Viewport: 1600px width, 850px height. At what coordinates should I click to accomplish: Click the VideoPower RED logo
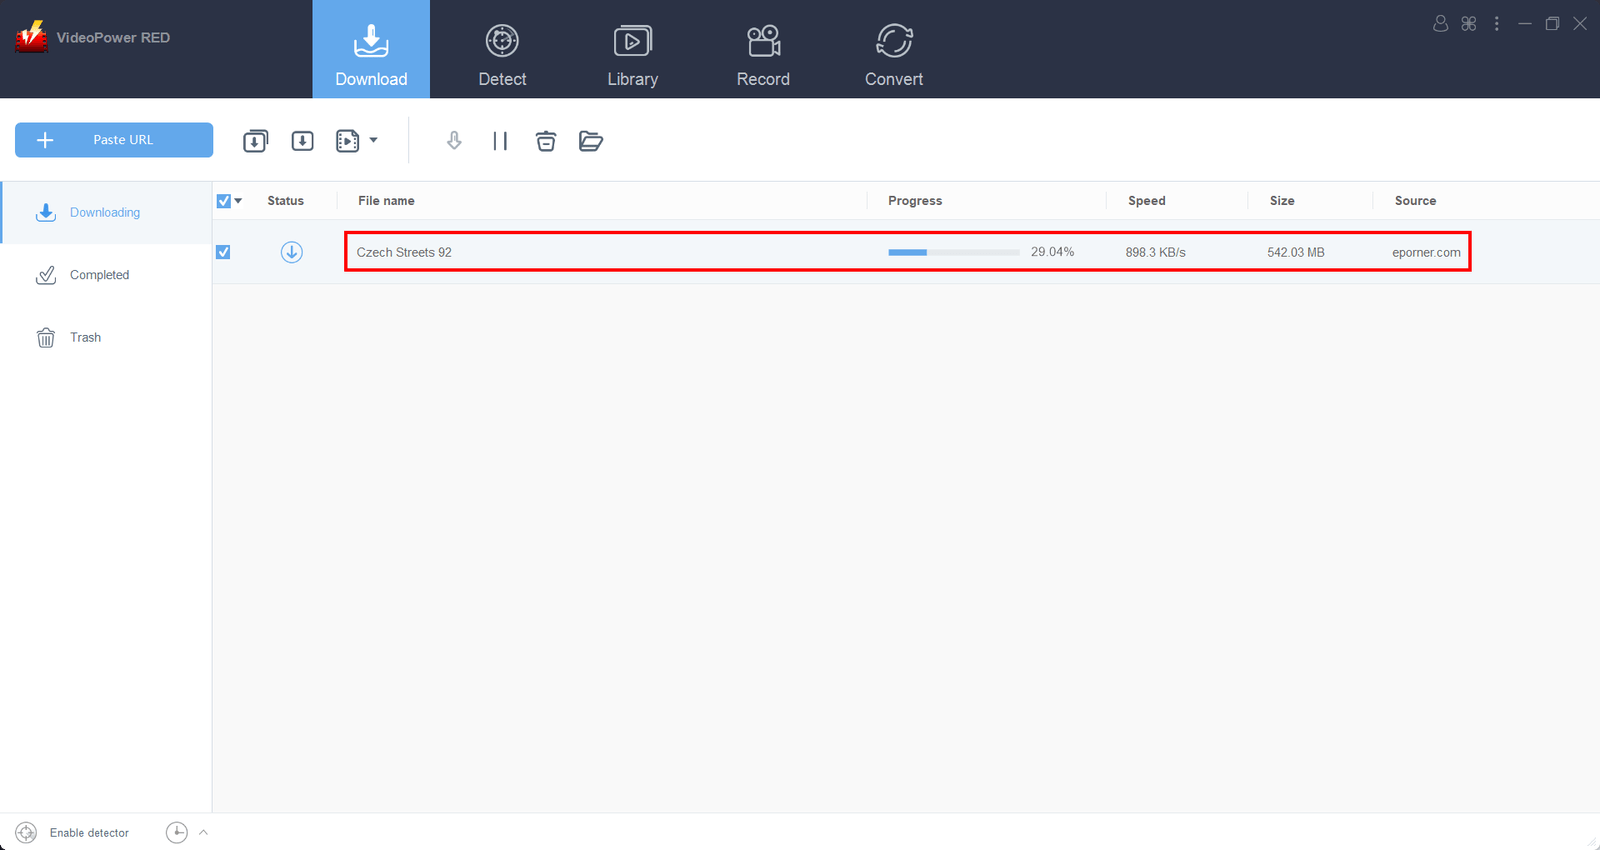pyautogui.click(x=31, y=37)
